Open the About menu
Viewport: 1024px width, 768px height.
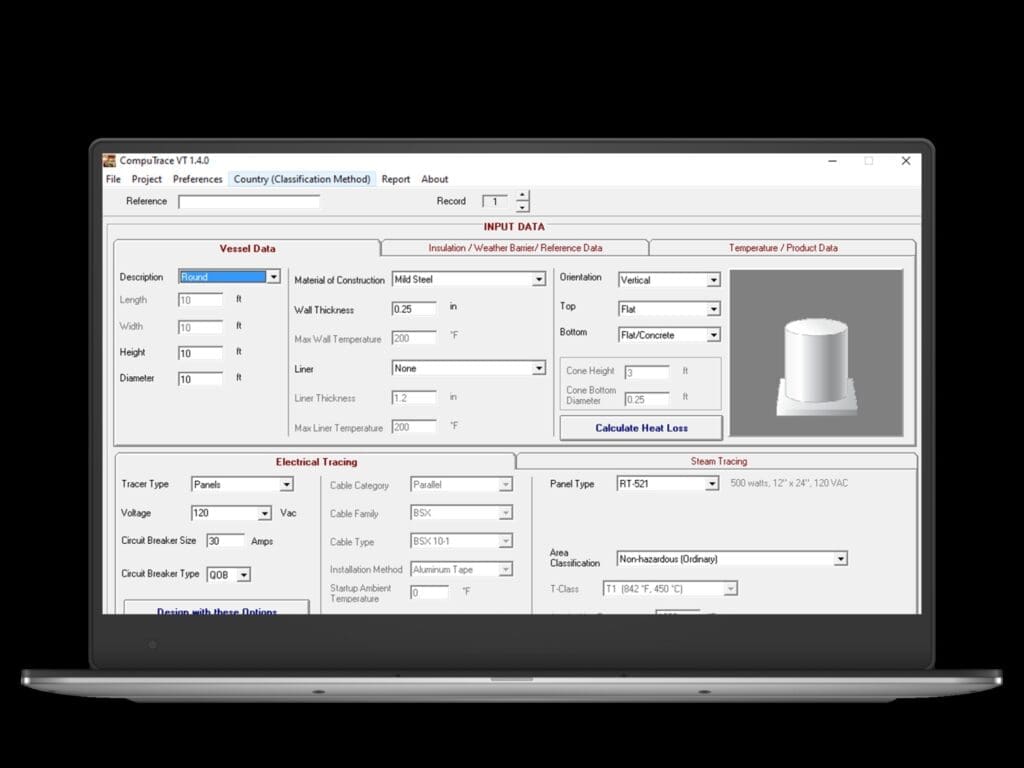tap(434, 179)
